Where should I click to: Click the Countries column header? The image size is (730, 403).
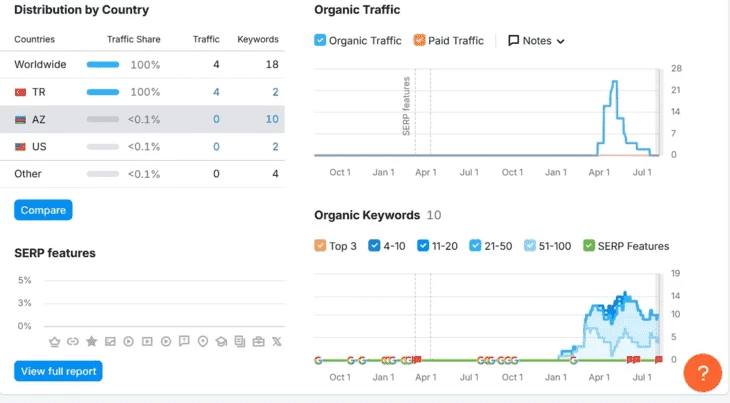pos(34,40)
